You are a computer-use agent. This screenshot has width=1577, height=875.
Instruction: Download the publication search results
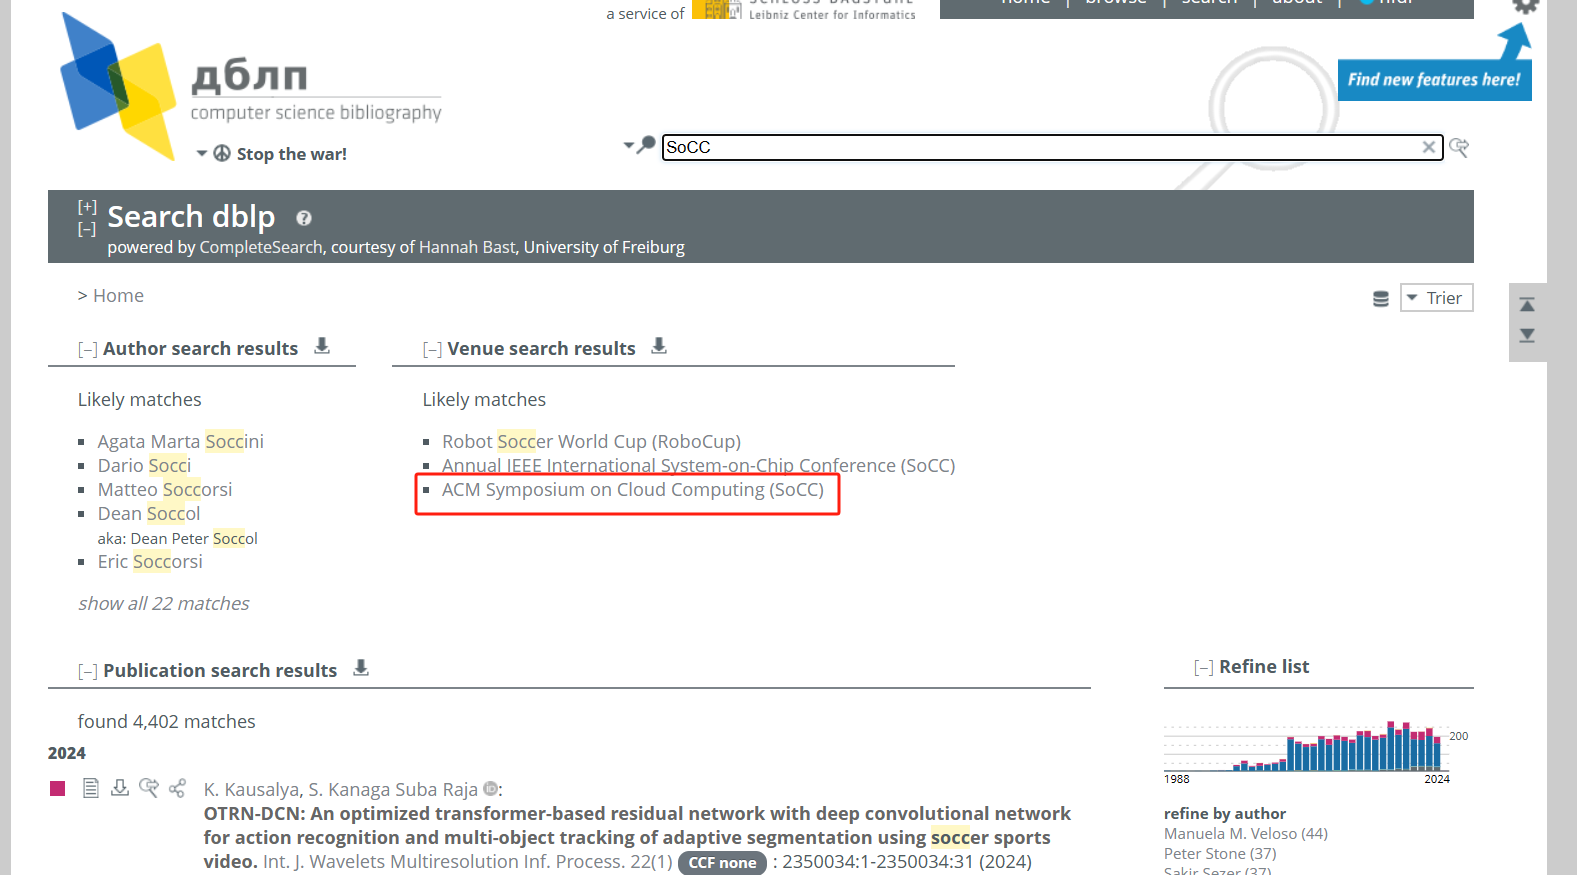point(361,668)
